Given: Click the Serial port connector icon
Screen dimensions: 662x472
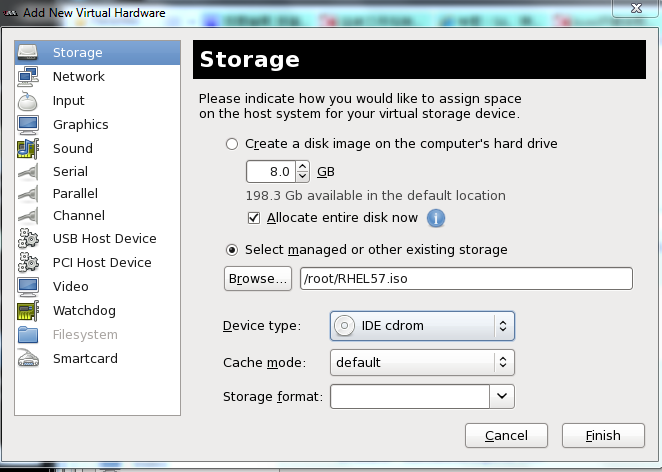Looking at the screenshot, I should point(28,171).
